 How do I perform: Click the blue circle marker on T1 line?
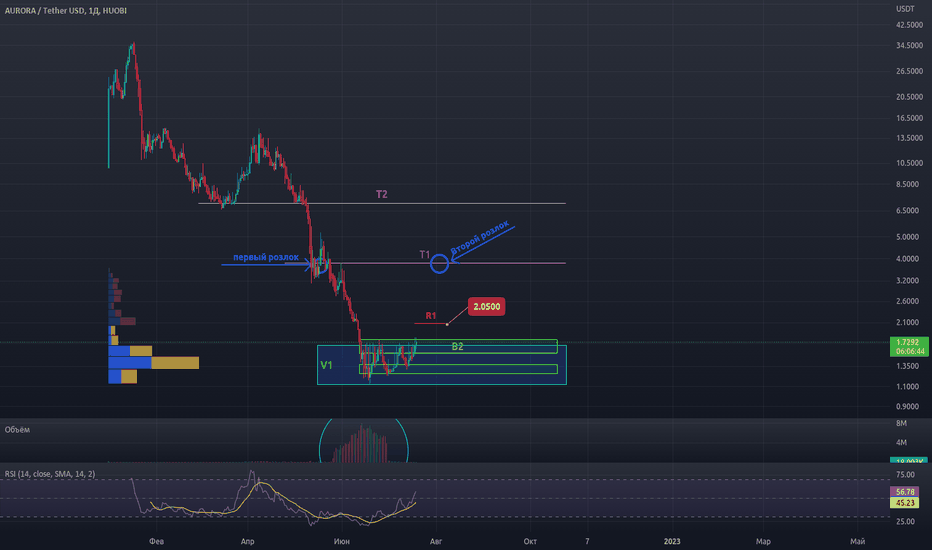(439, 263)
